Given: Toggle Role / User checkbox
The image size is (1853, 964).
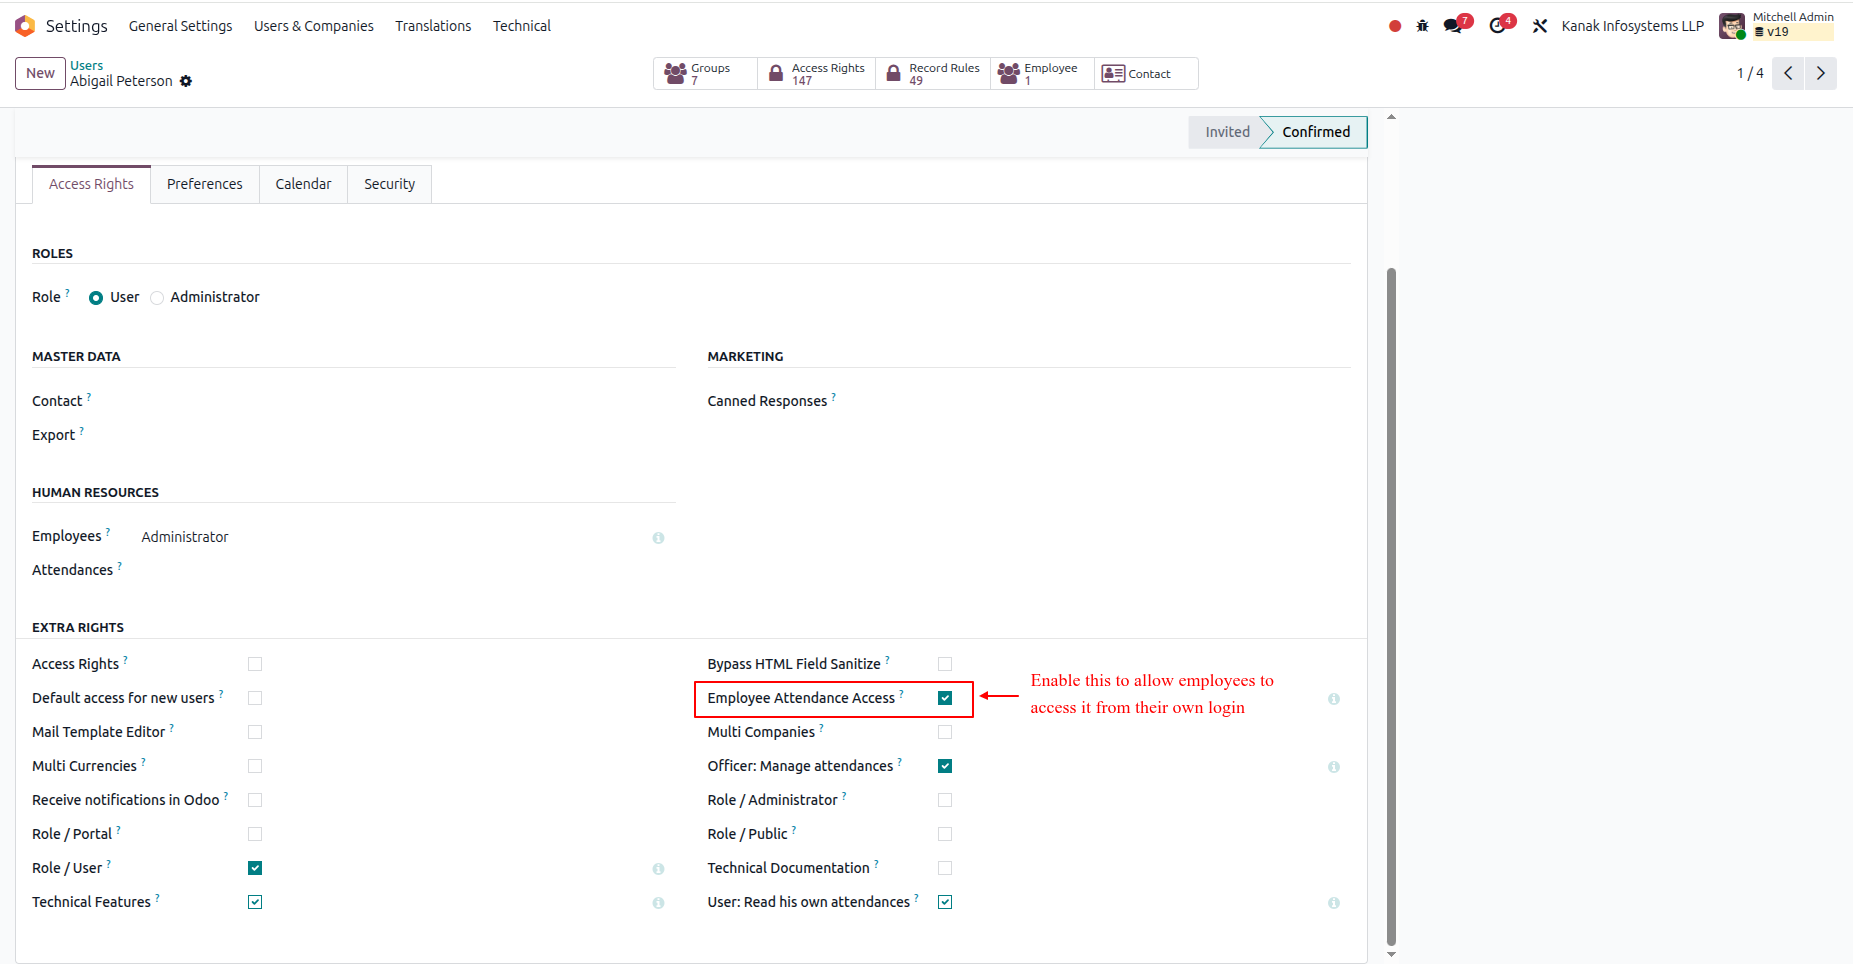Looking at the screenshot, I should pyautogui.click(x=255, y=868).
